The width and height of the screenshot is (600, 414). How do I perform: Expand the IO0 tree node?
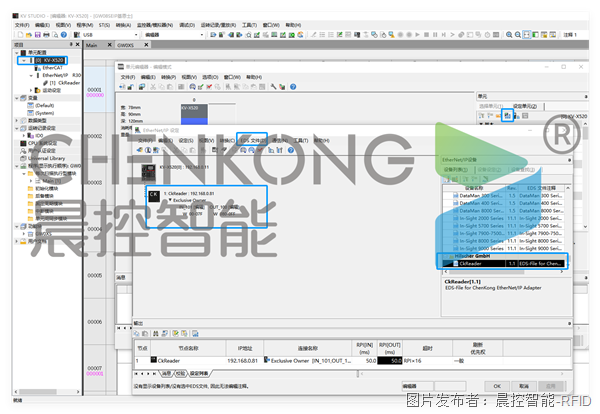(24, 135)
